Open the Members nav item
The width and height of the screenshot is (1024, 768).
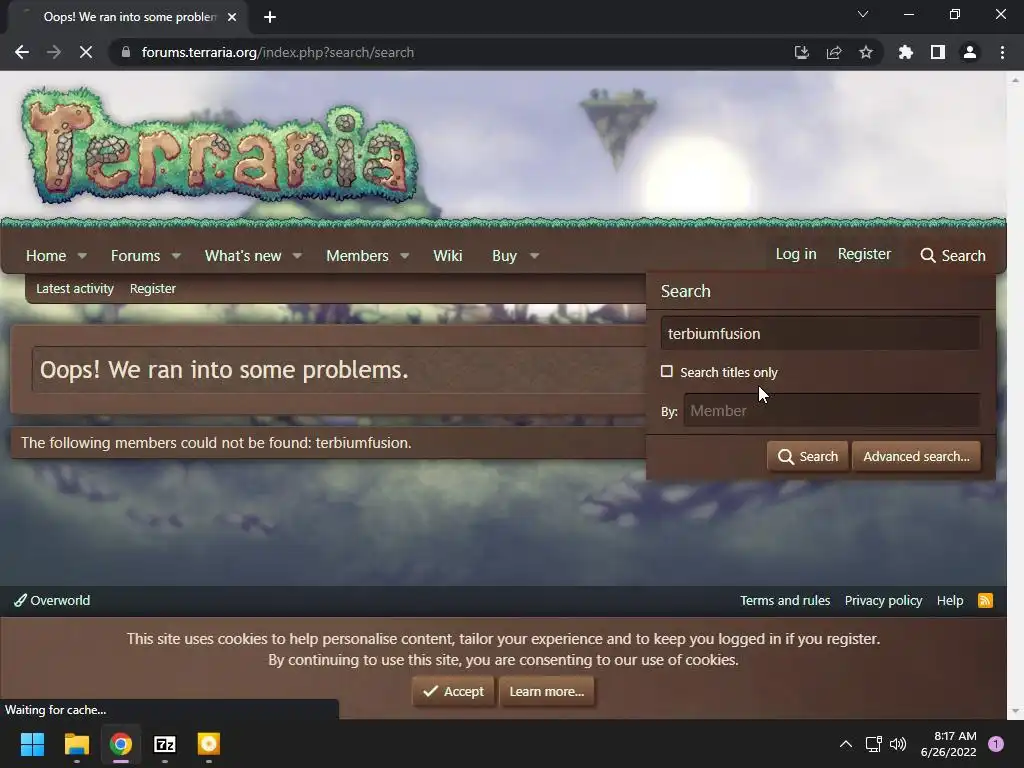[x=357, y=255]
